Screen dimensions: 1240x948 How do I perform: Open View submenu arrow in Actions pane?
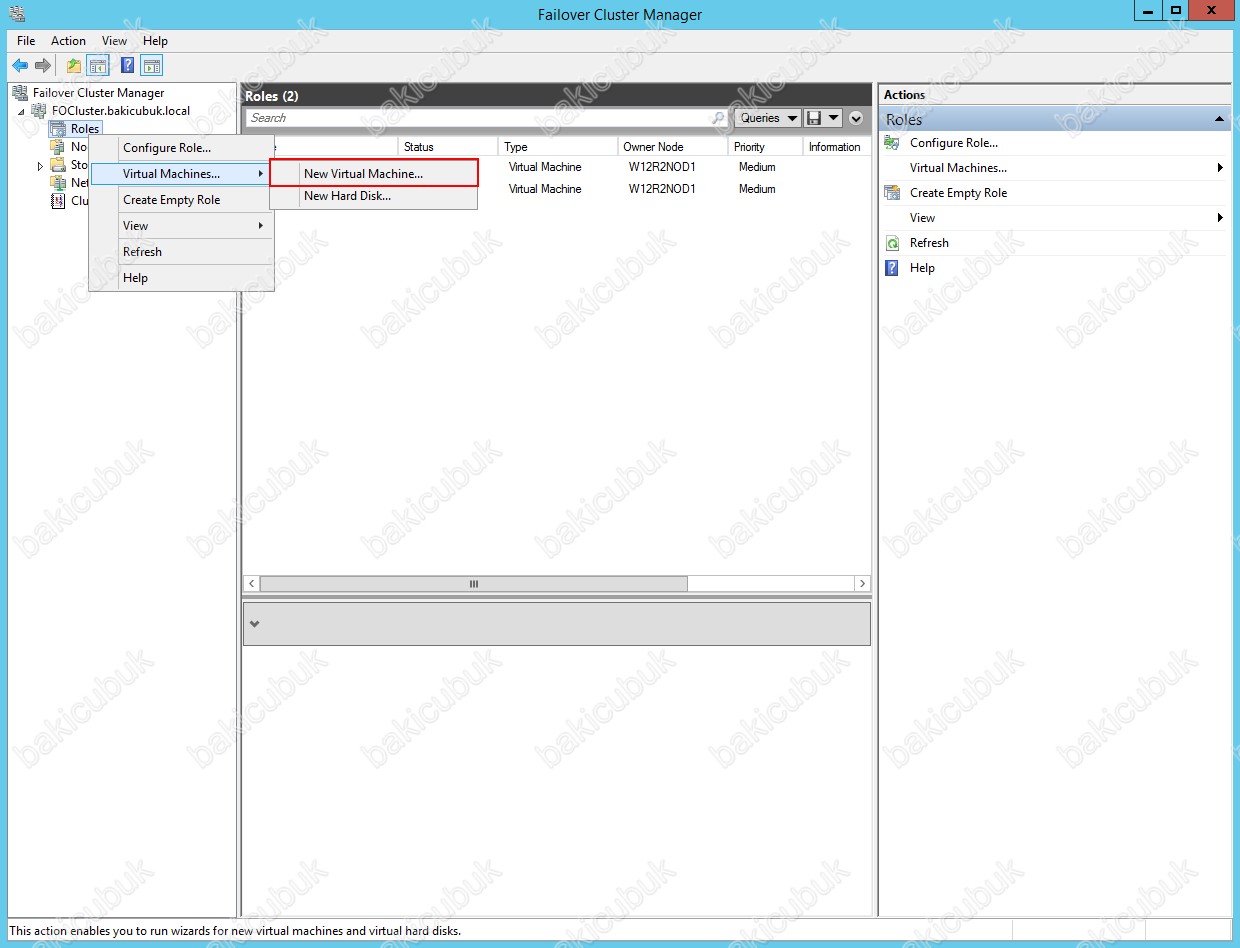(1220, 218)
